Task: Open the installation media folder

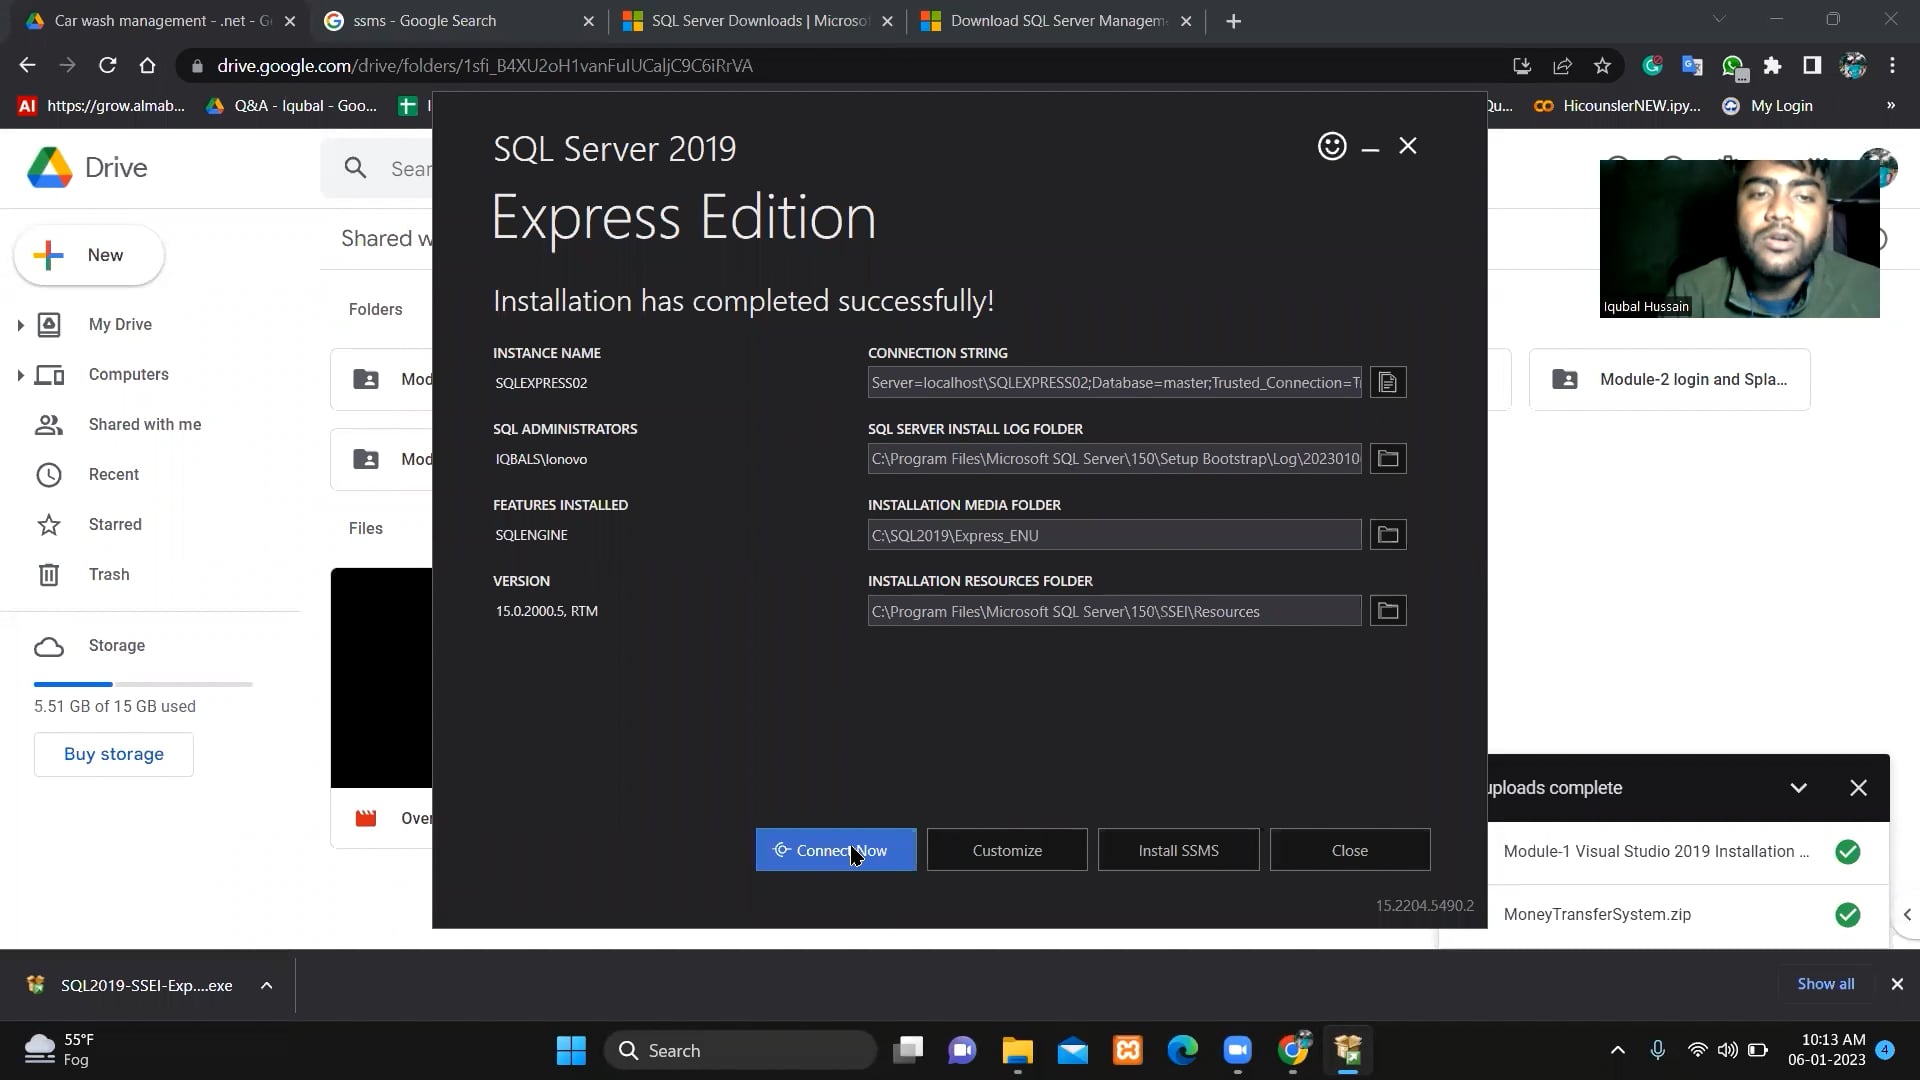Action: point(1388,534)
